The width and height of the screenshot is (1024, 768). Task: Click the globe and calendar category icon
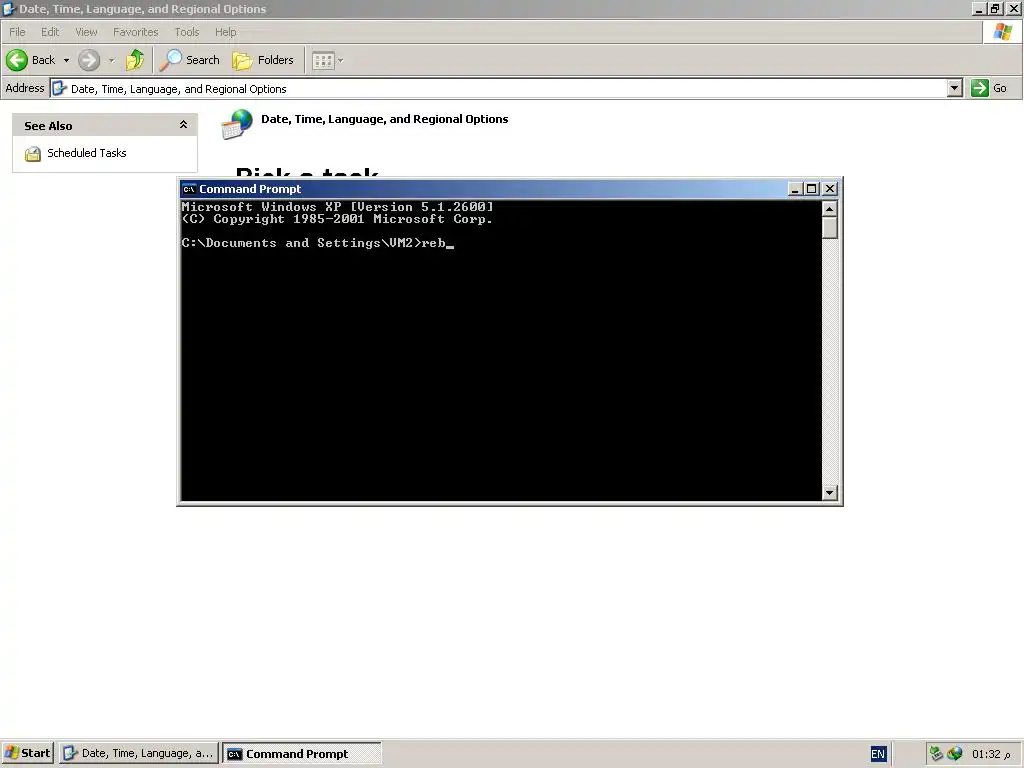[236, 124]
